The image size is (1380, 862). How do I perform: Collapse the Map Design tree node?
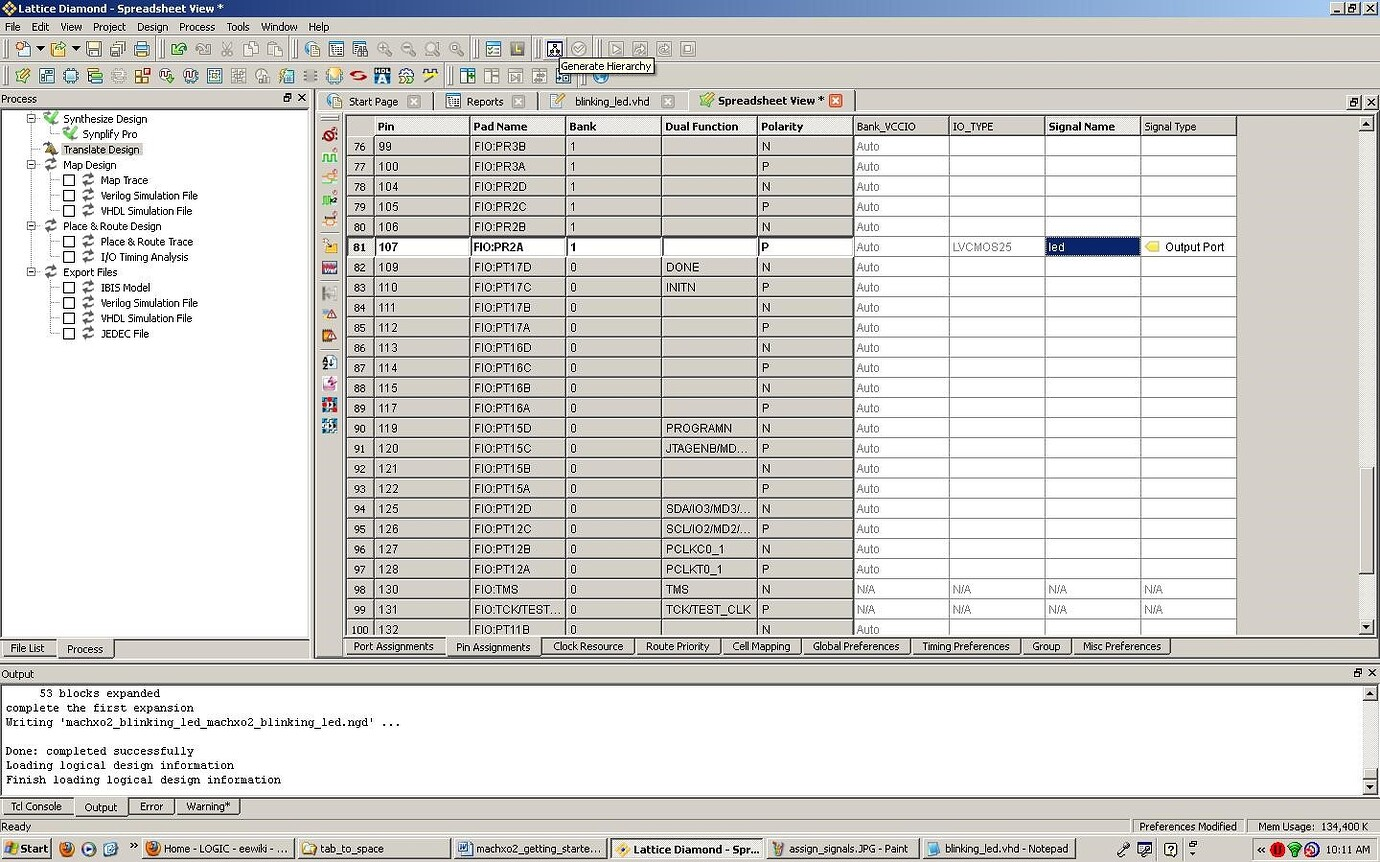[31, 165]
